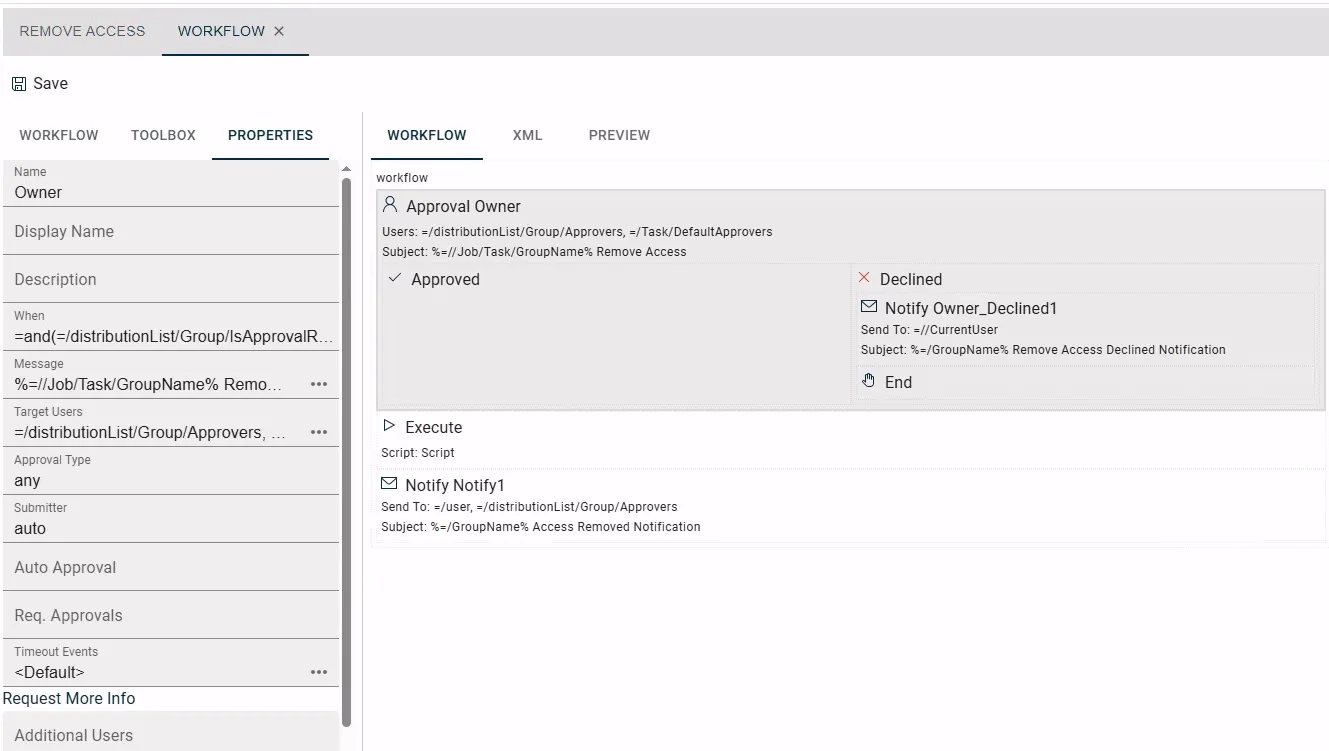This screenshot has height=751, width=1329.
Task: Select the Notify Owner_Declined1 activity title
Action: click(971, 308)
